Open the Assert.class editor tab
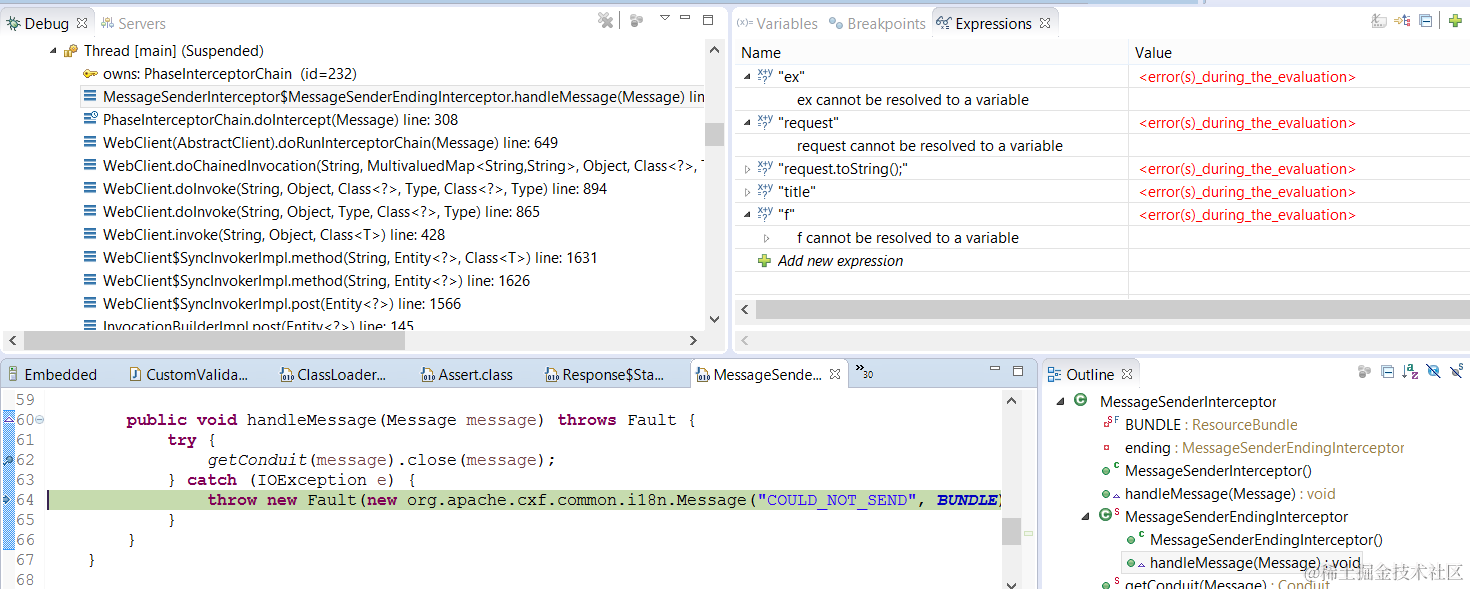Screen dimensions: 1470x589 pyautogui.click(x=466, y=374)
